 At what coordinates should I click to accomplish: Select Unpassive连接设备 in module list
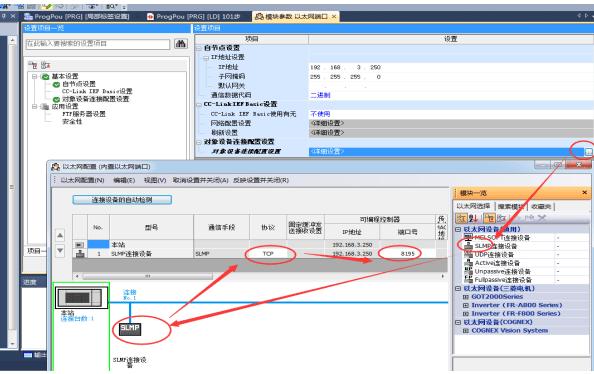click(x=502, y=271)
